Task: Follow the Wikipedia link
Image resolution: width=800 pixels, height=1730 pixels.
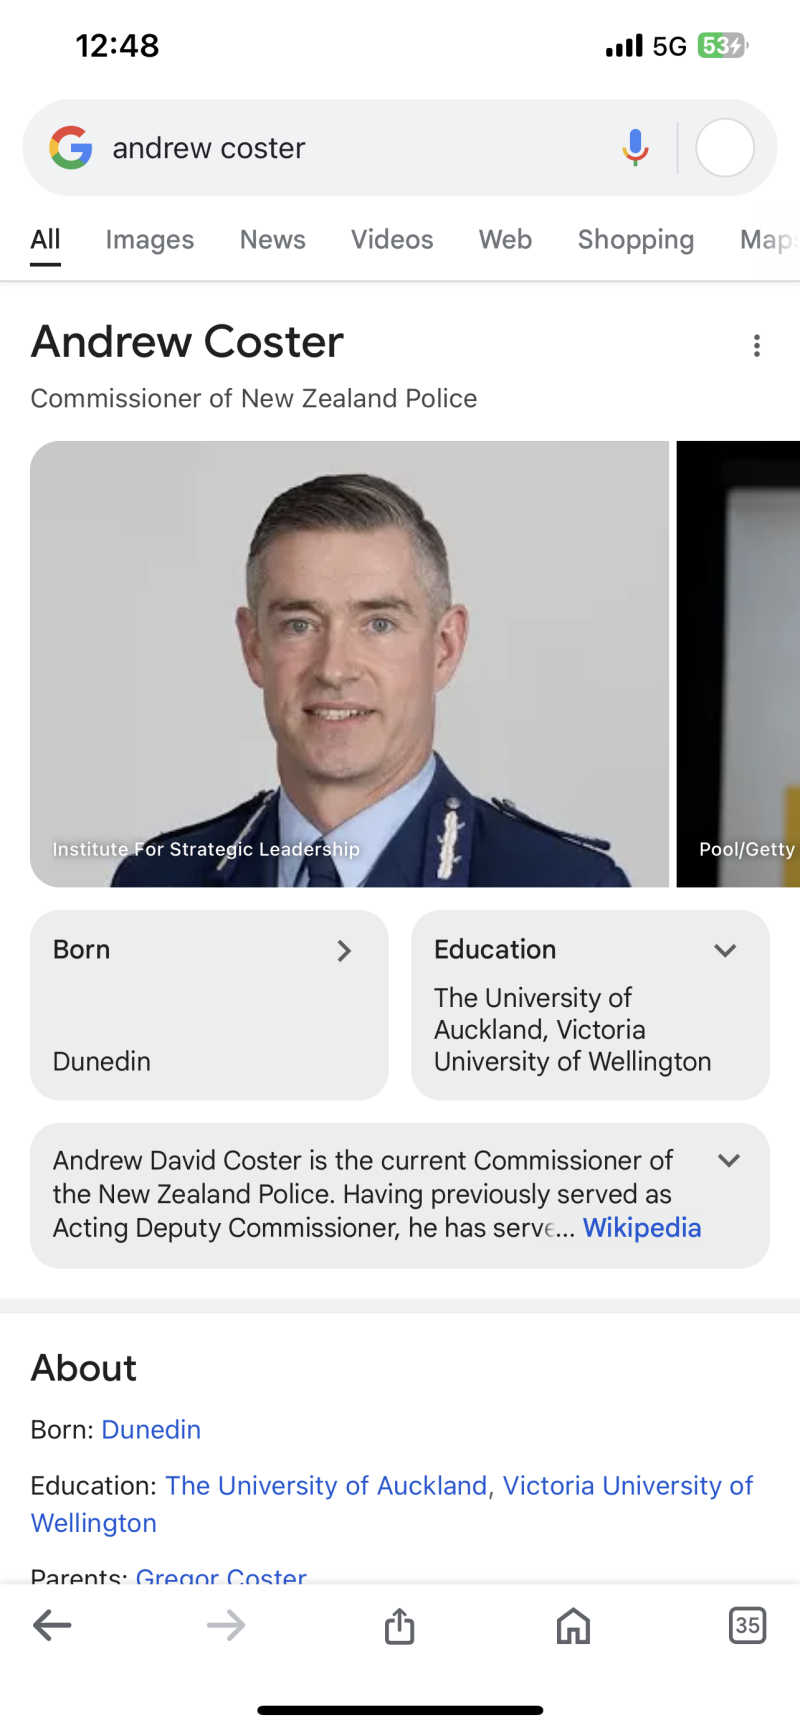Action: (642, 1227)
